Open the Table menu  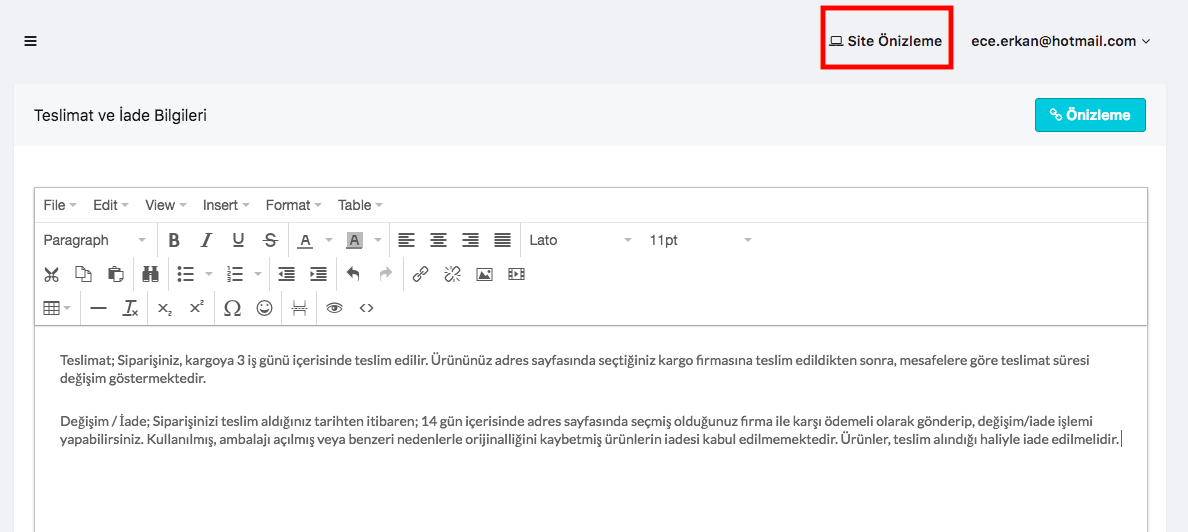[360, 205]
